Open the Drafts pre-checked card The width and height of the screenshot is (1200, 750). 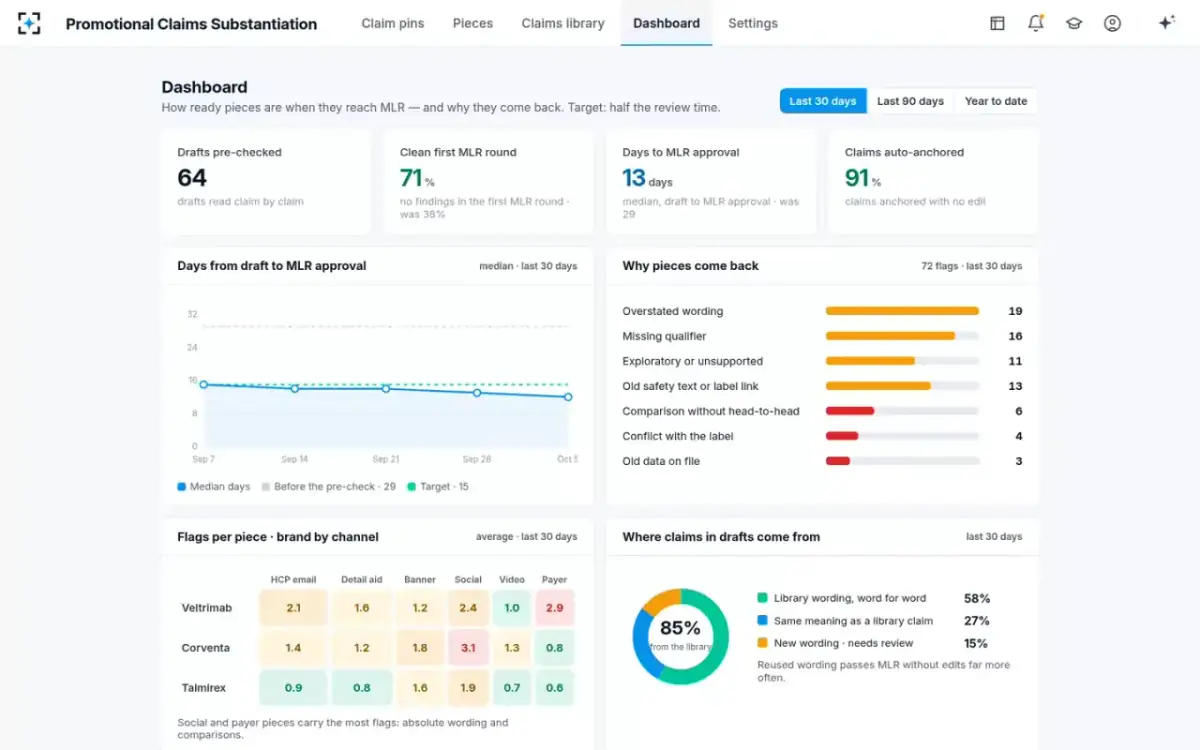(266, 182)
